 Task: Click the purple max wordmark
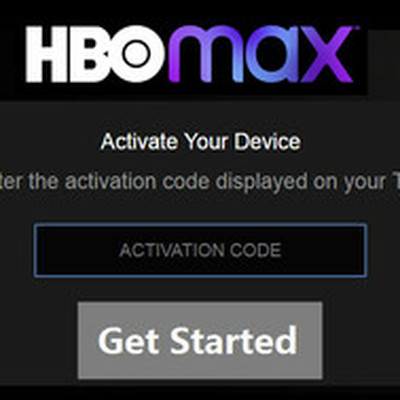(261, 54)
